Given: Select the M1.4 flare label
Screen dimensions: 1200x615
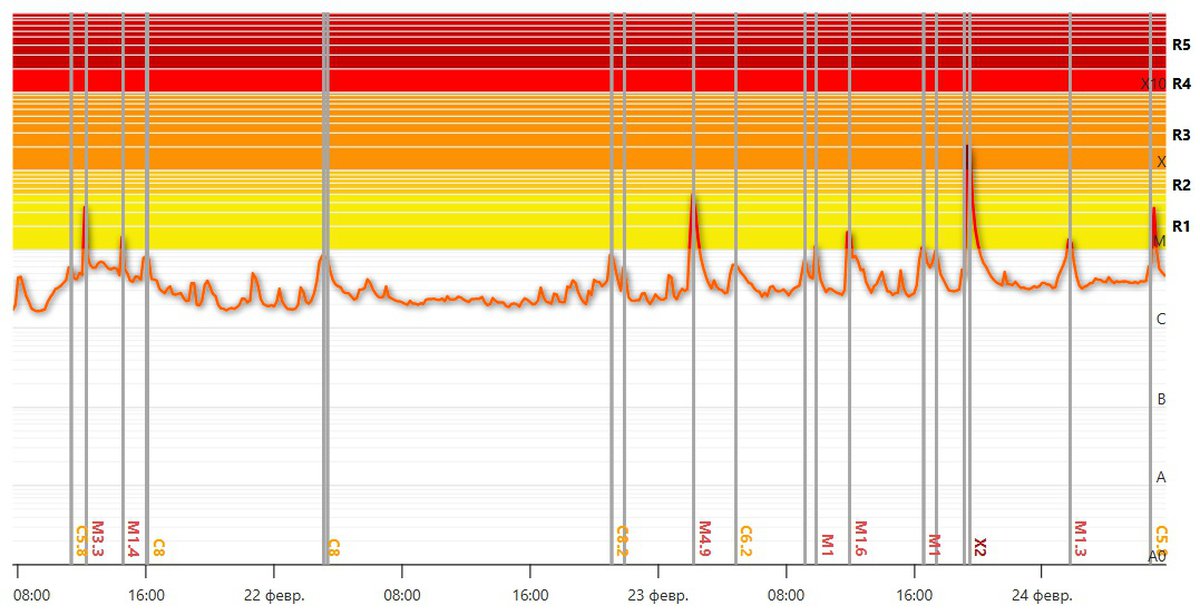Looking at the screenshot, I should 132,538.
